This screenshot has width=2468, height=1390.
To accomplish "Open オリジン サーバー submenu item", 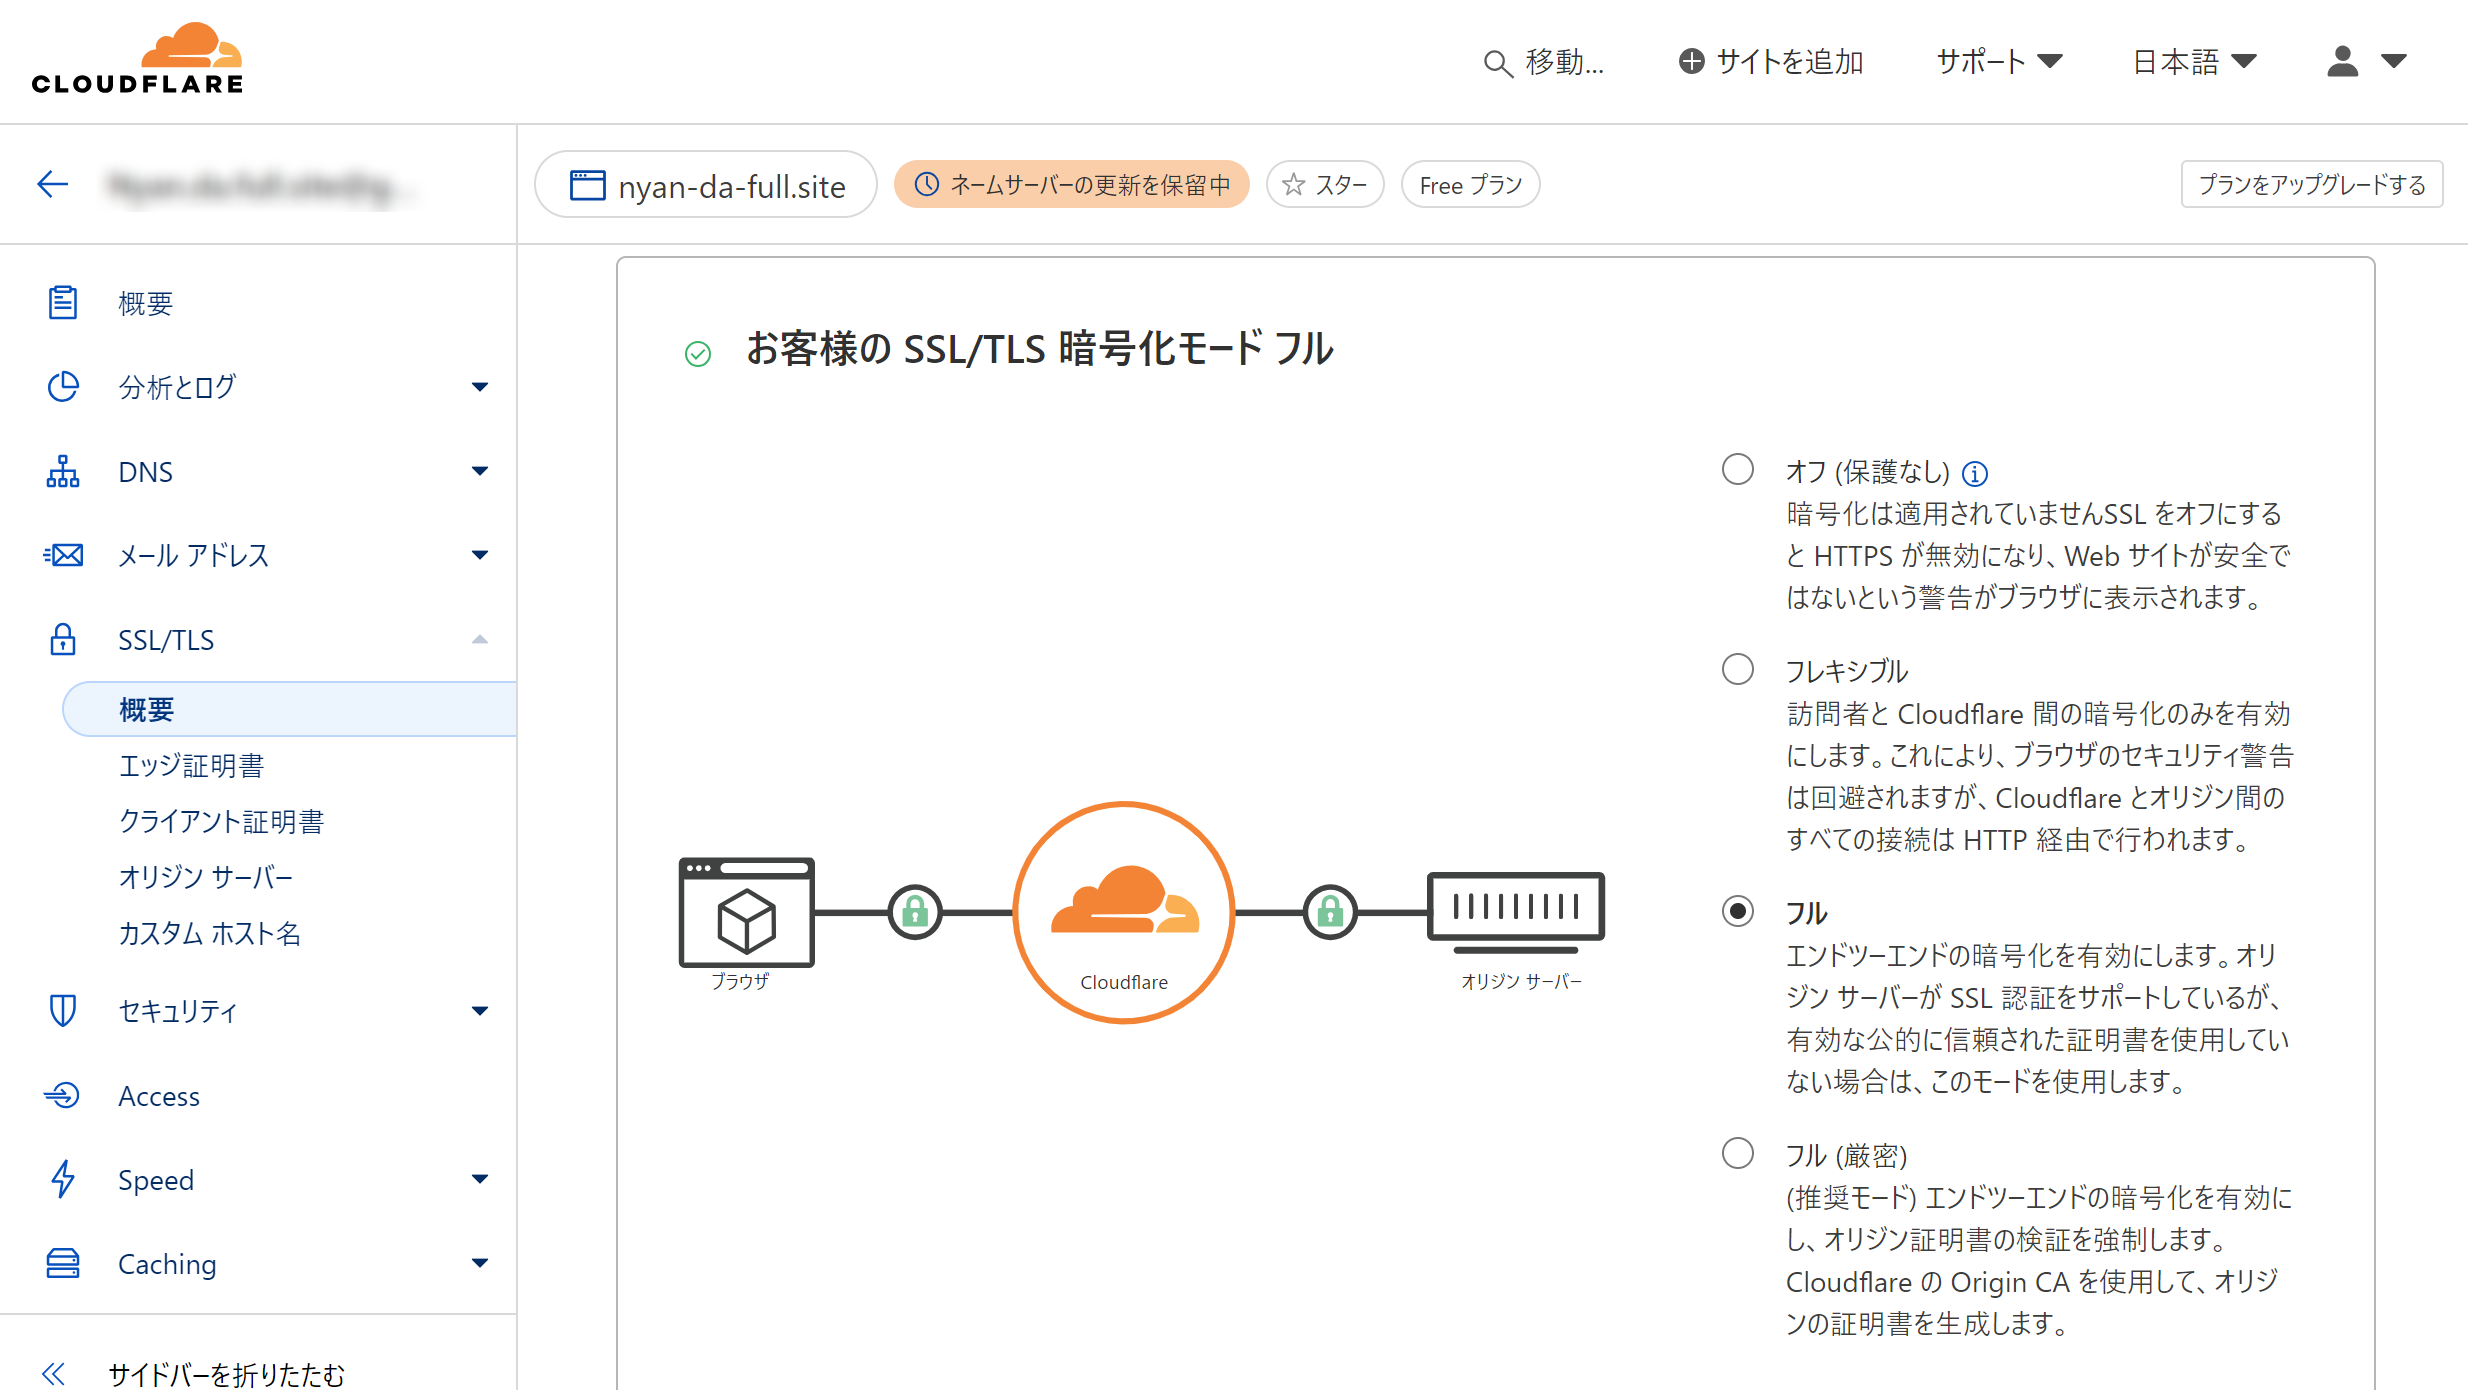I will tap(205, 878).
